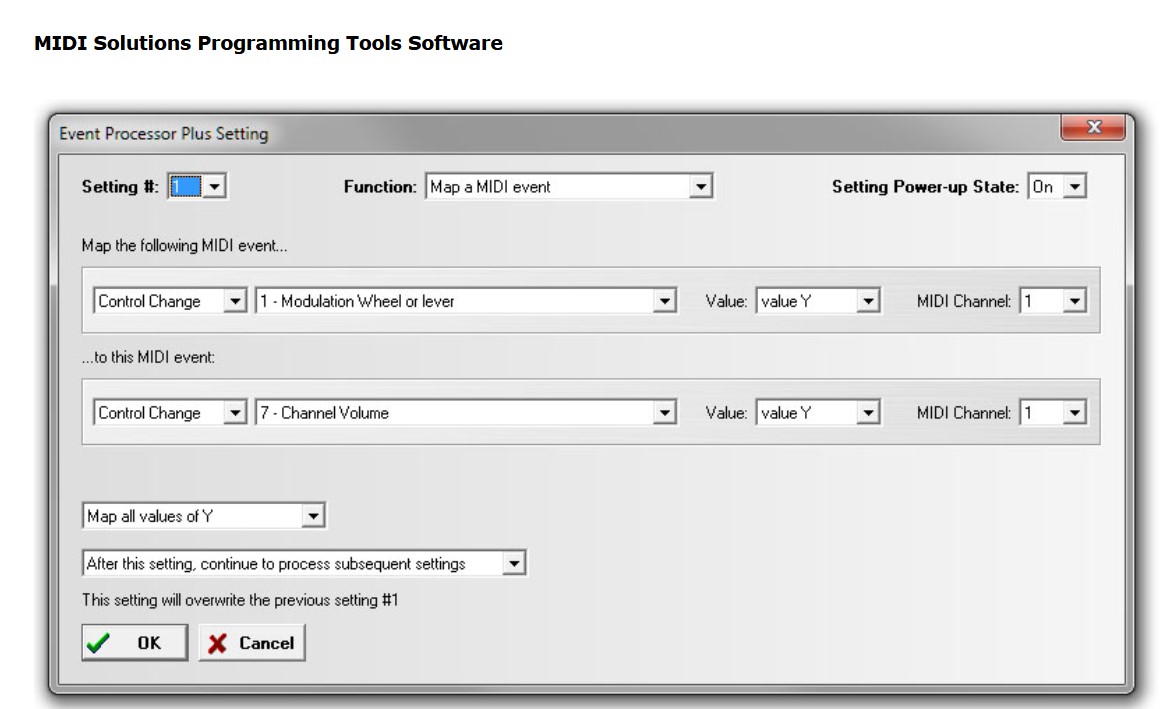Image resolution: width=1171 pixels, height=709 pixels.
Task: Click the Setting # label
Action: 120,187
